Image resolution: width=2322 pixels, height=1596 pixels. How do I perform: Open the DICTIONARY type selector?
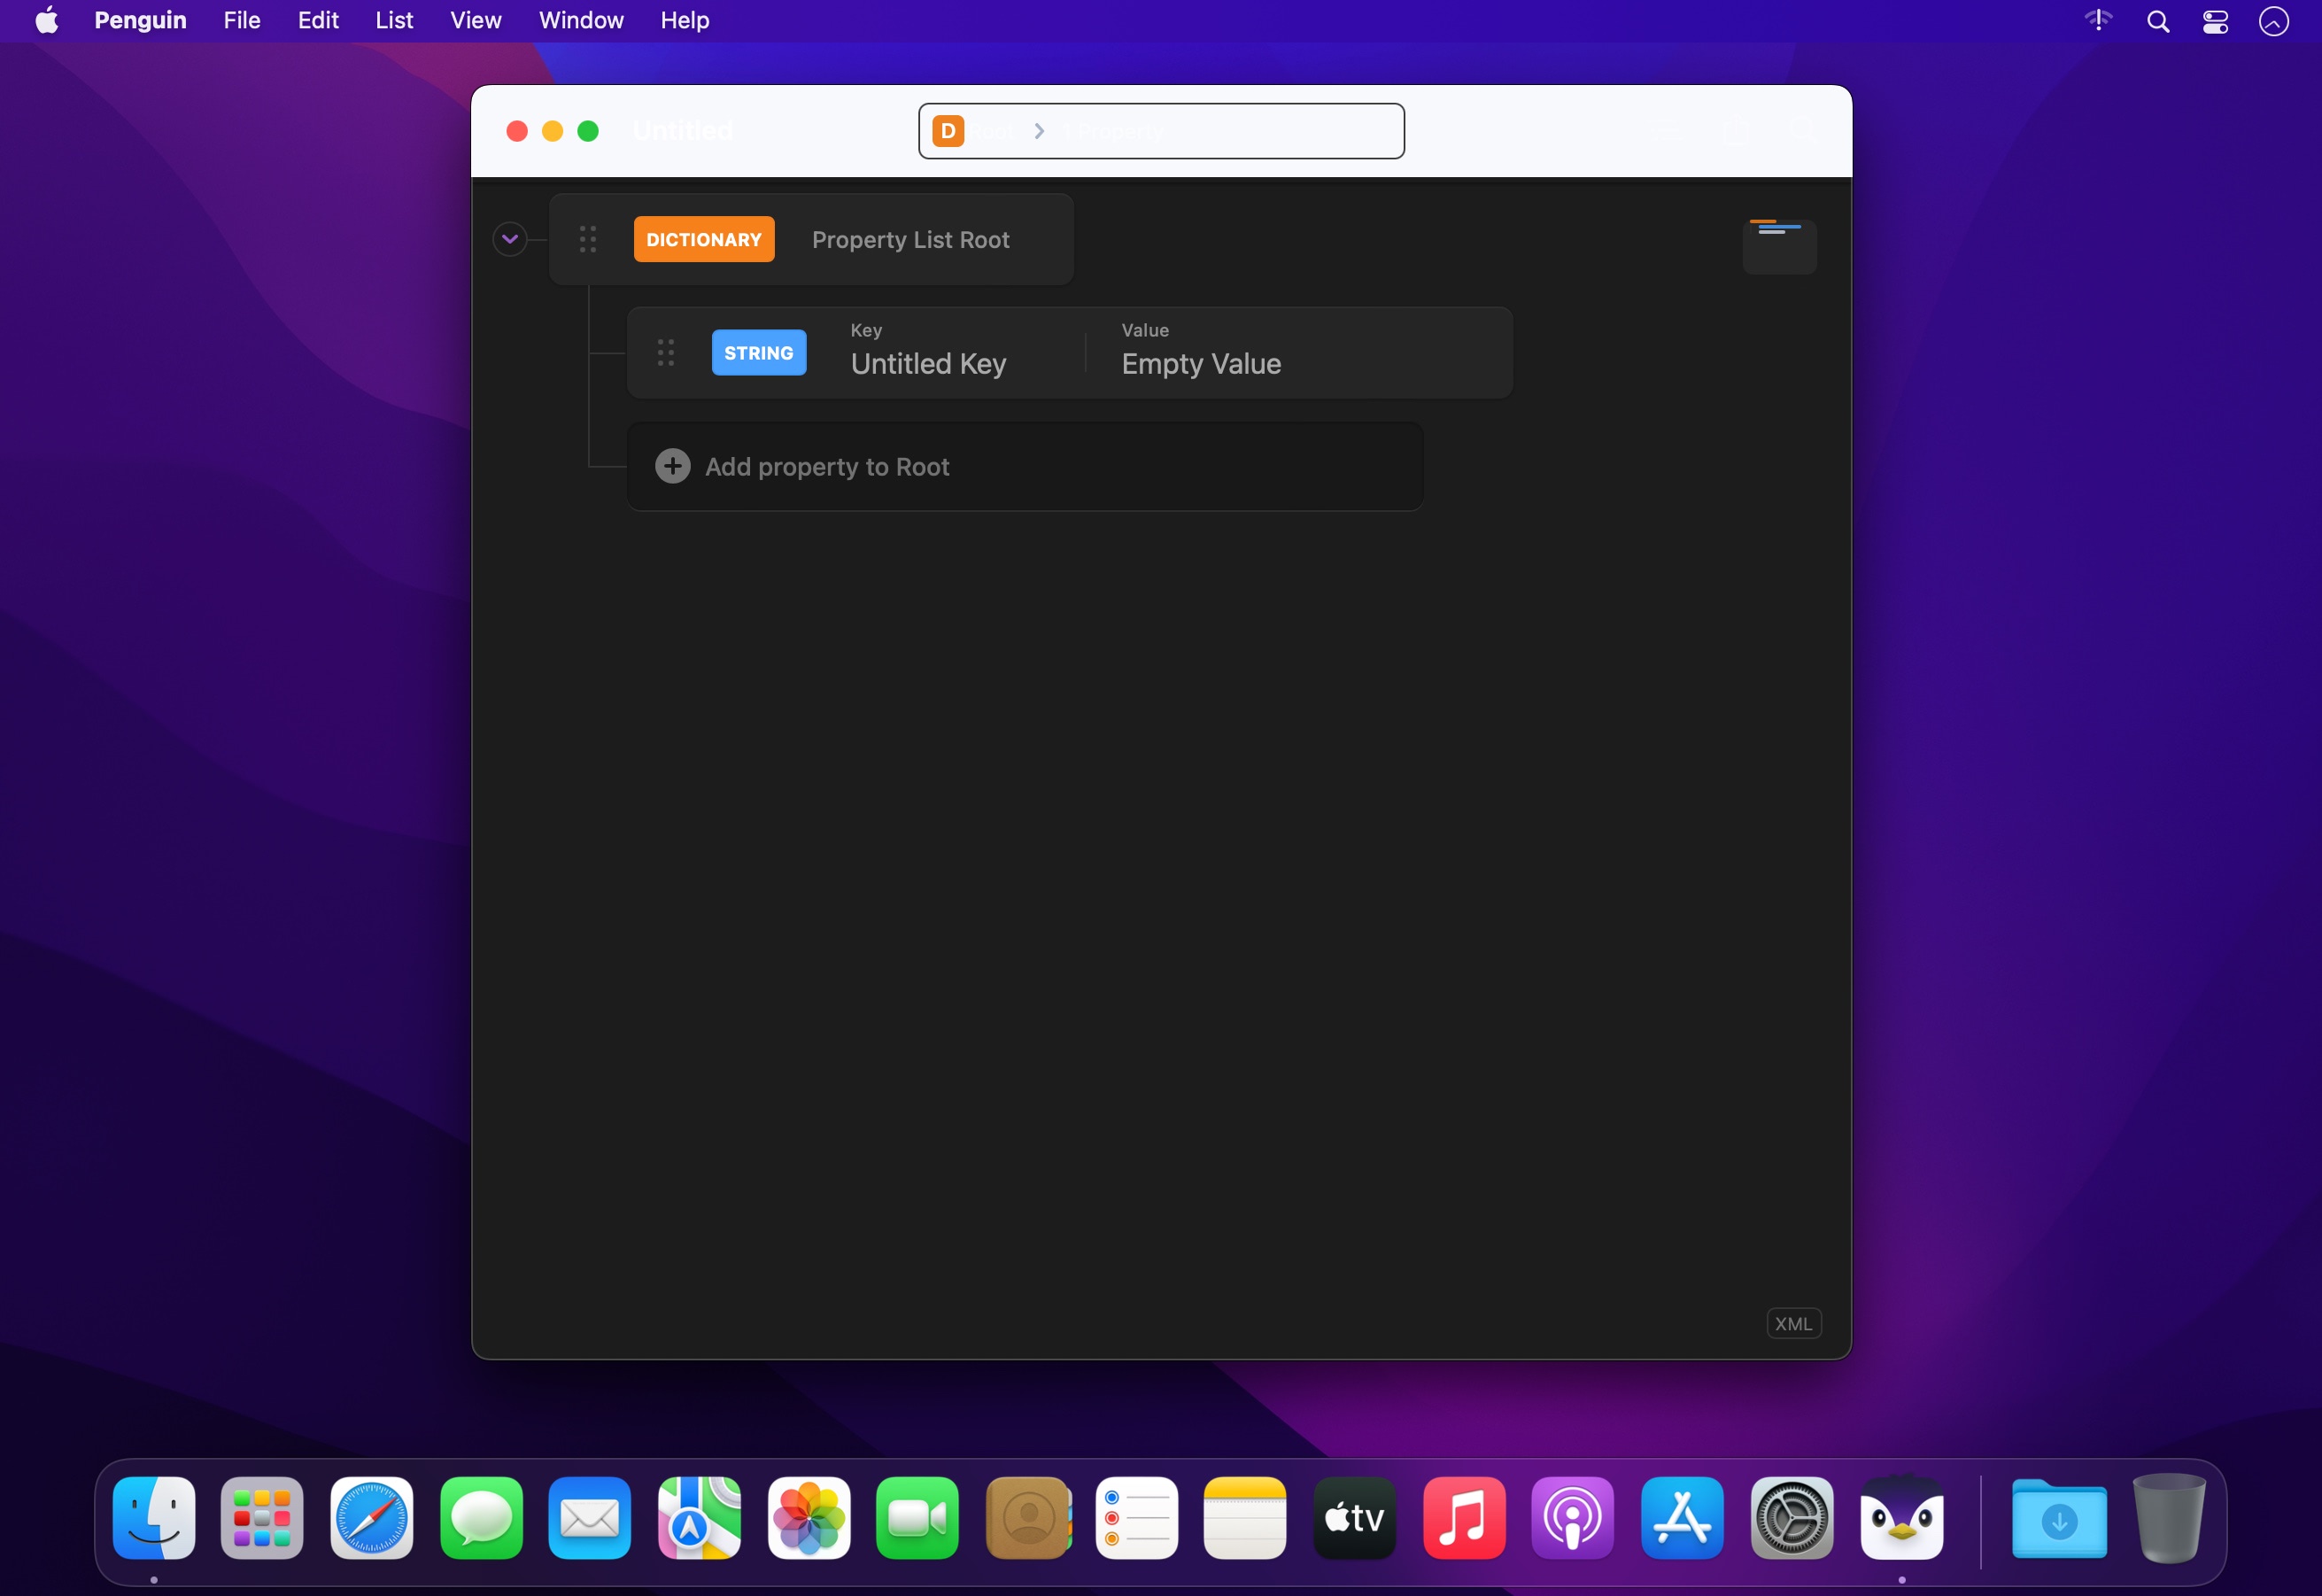(x=703, y=239)
